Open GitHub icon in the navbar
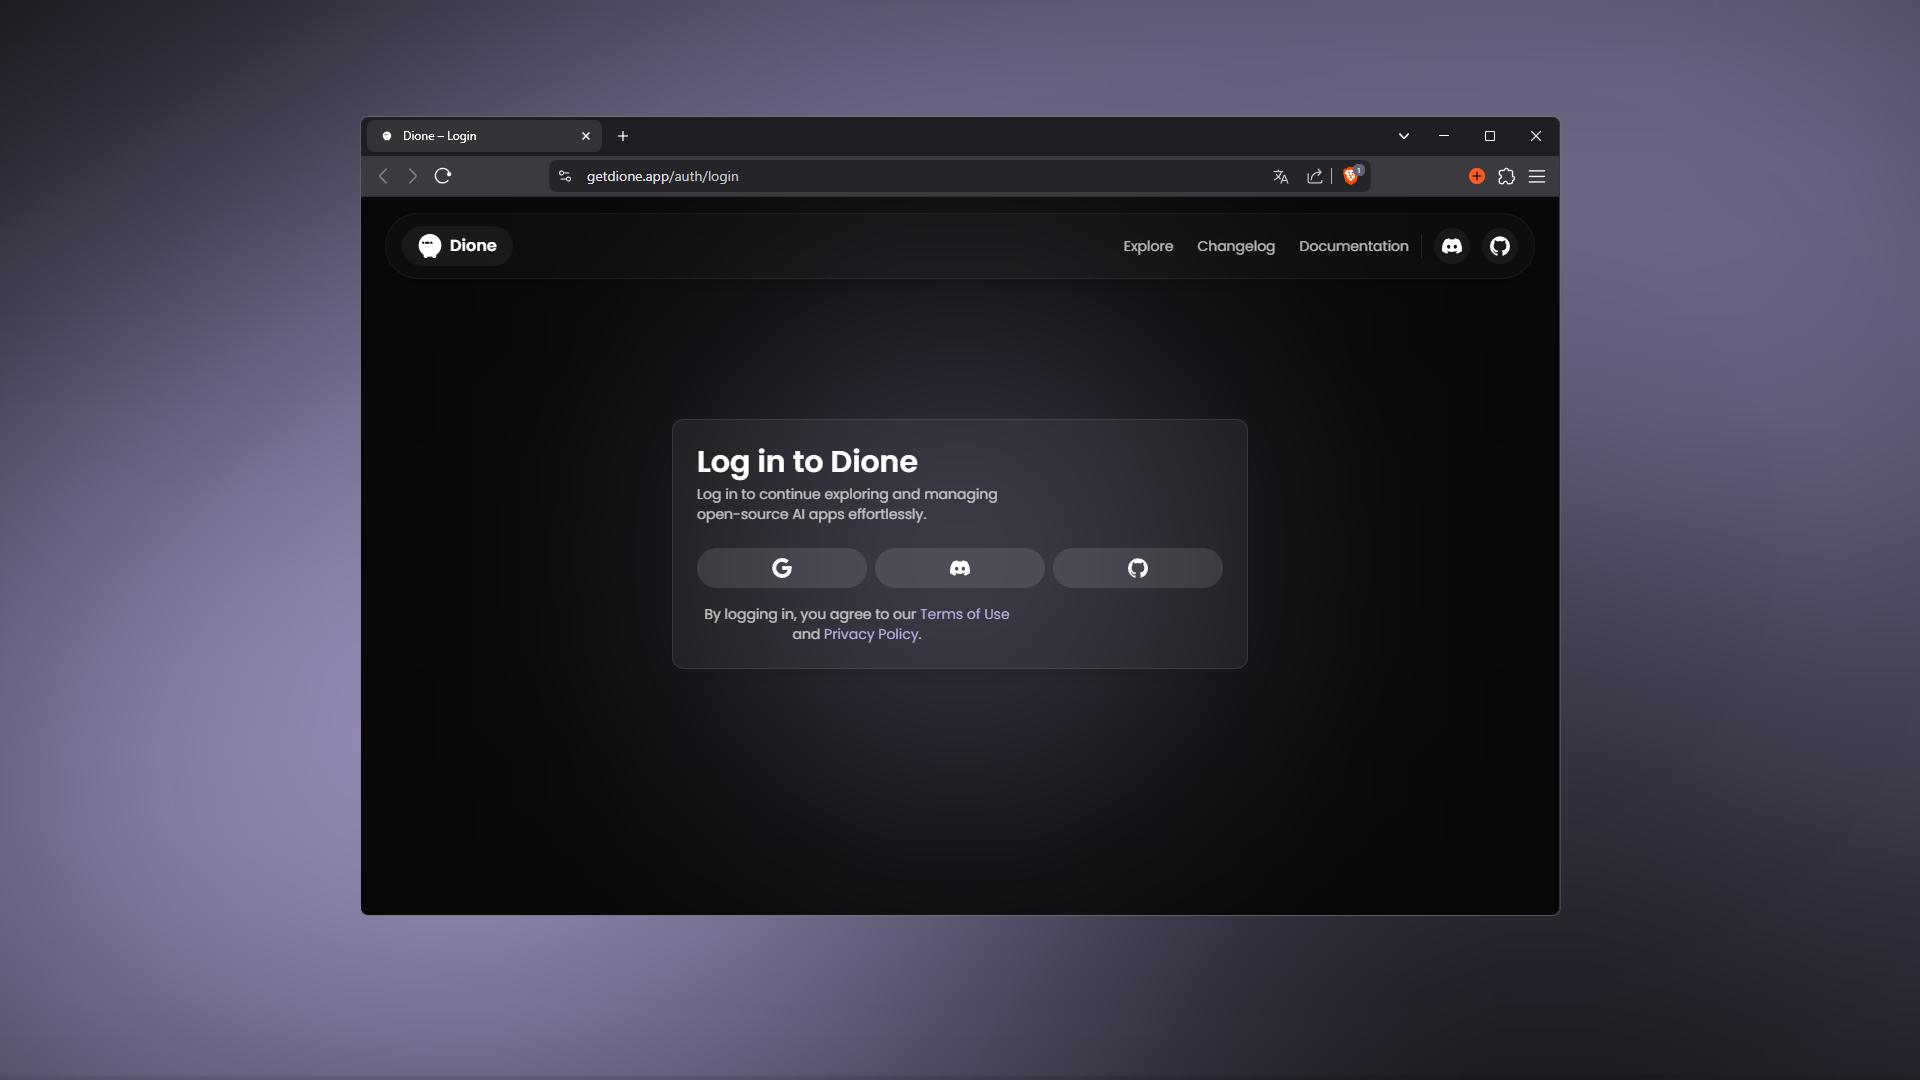 [1500, 246]
